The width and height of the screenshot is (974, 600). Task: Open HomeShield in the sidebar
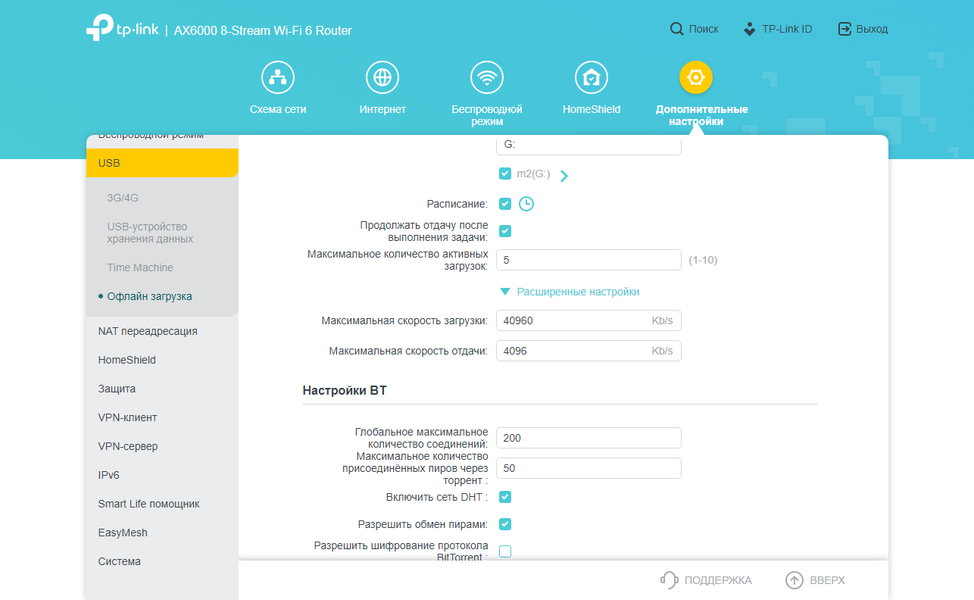click(127, 360)
